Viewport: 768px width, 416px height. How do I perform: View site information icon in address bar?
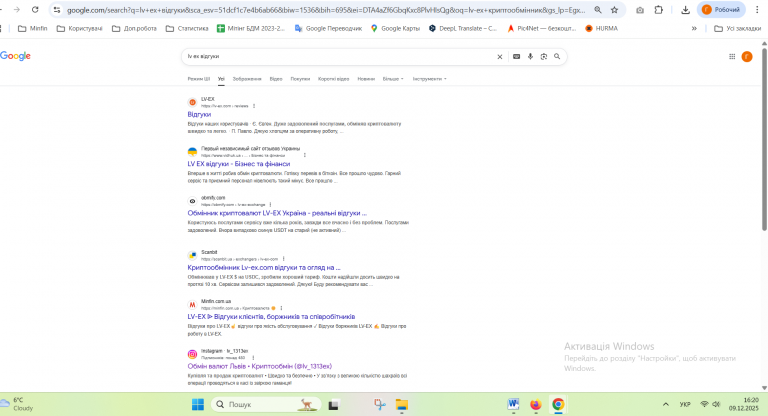(57, 10)
